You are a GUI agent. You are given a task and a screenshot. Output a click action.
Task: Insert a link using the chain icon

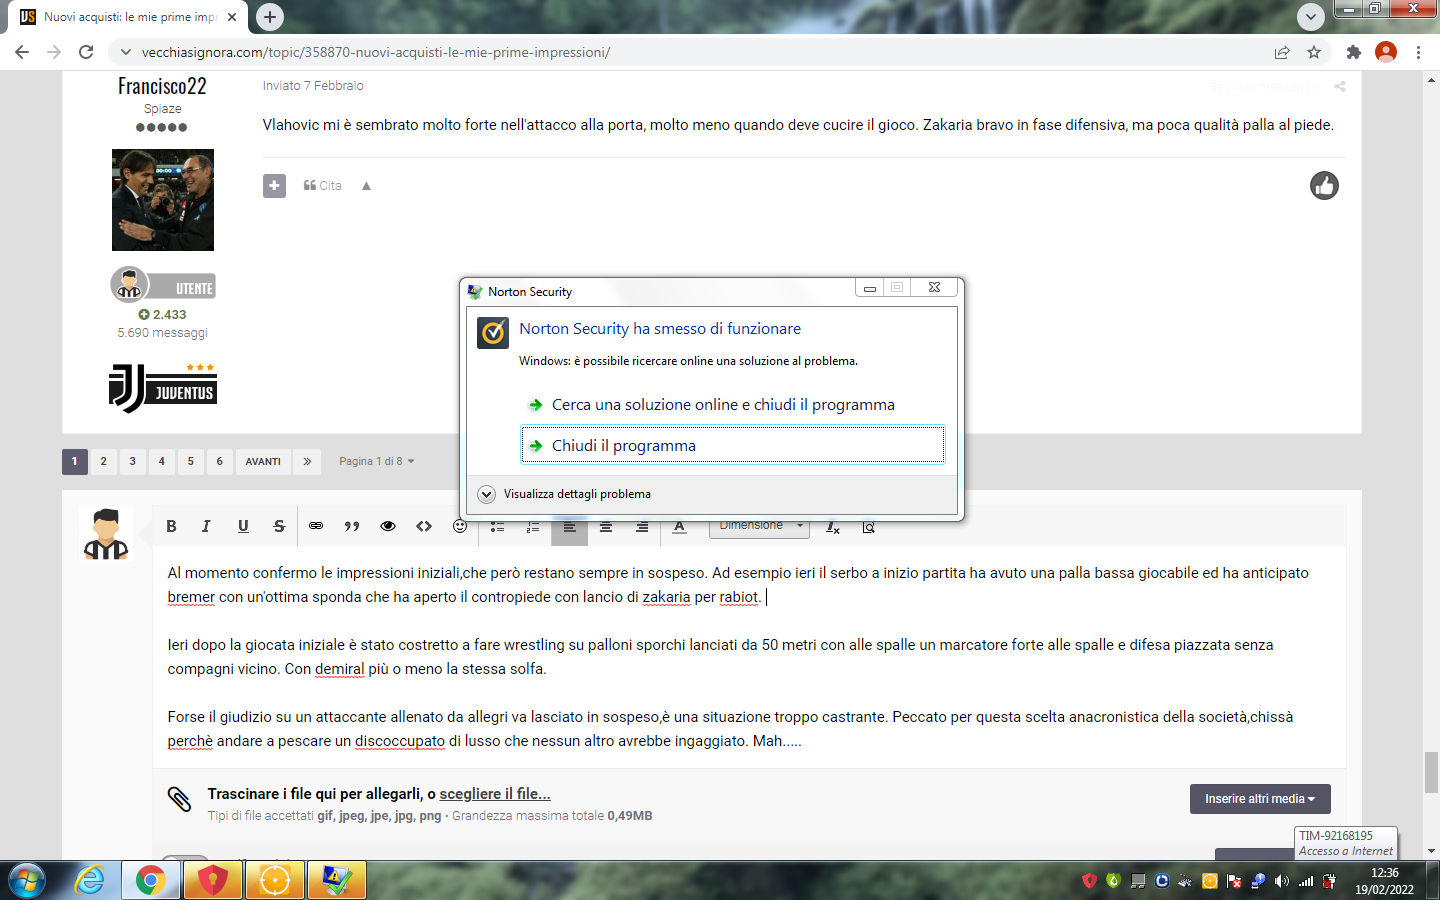point(316,526)
